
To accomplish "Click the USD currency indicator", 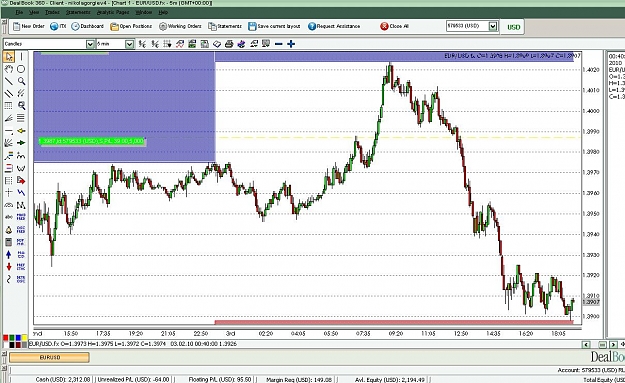I will [514, 27].
